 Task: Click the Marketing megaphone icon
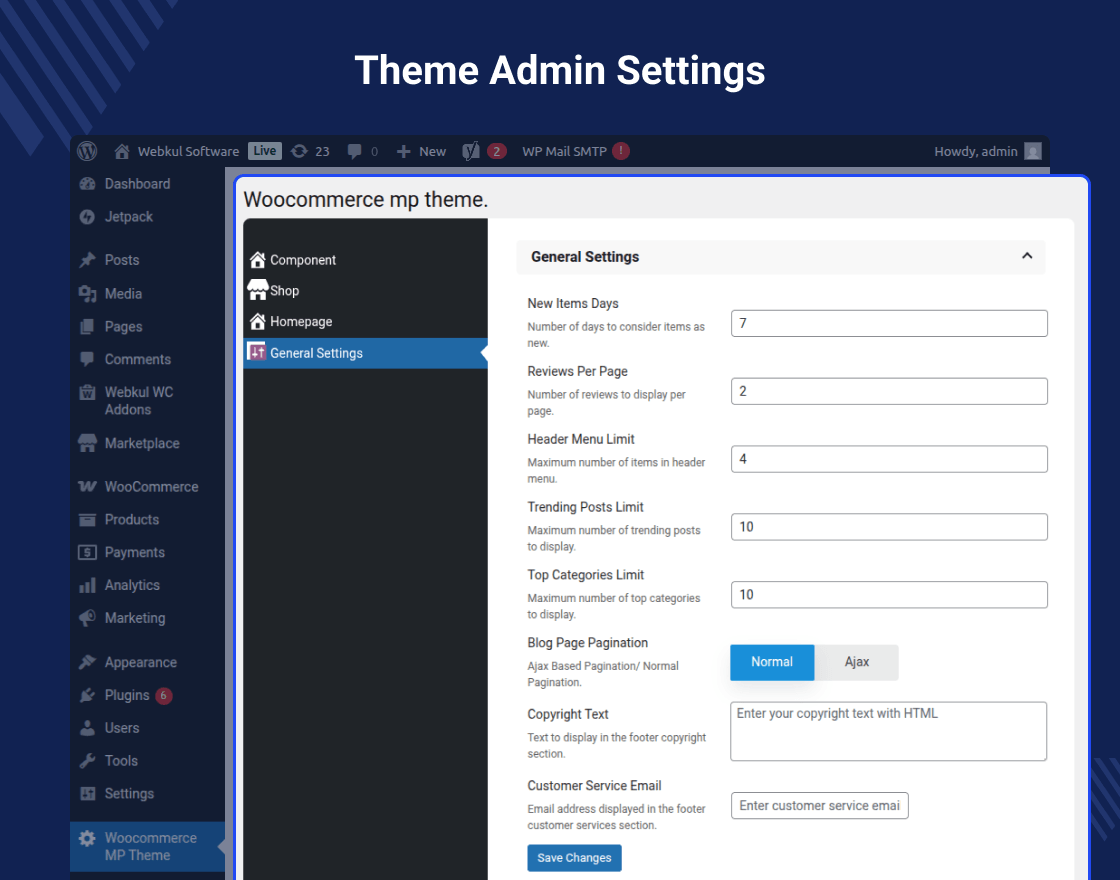tap(87, 618)
